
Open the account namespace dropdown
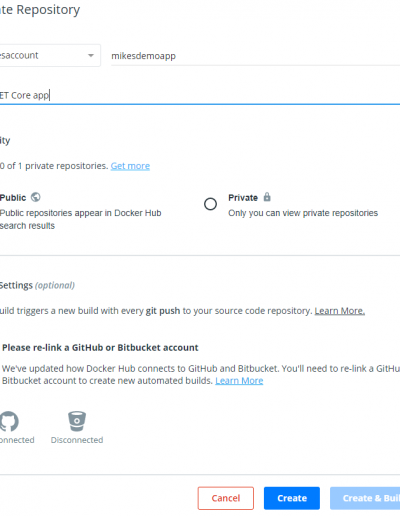(50, 55)
